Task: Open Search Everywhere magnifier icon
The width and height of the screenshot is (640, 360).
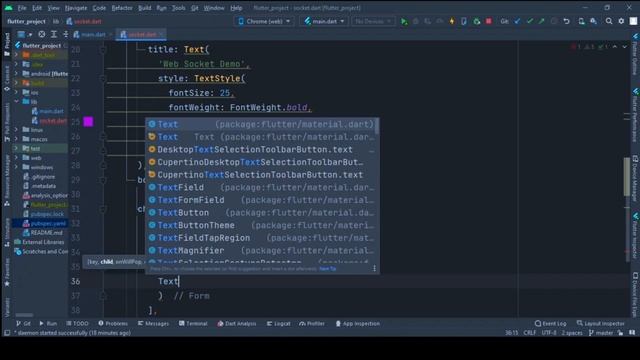Action: coord(609,21)
